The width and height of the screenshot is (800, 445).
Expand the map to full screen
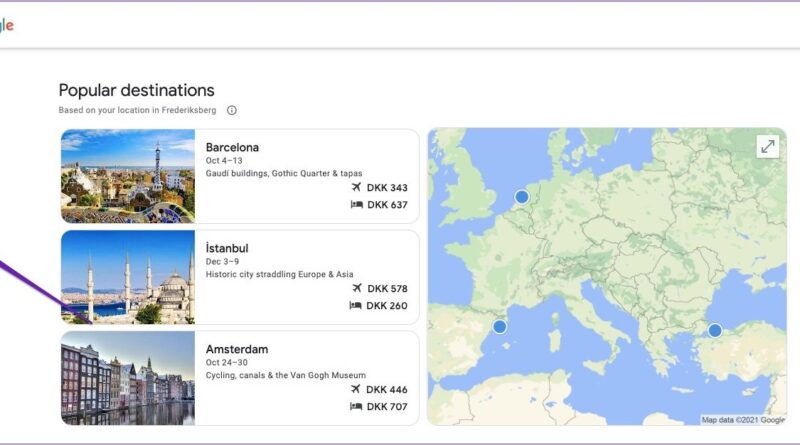tap(767, 146)
